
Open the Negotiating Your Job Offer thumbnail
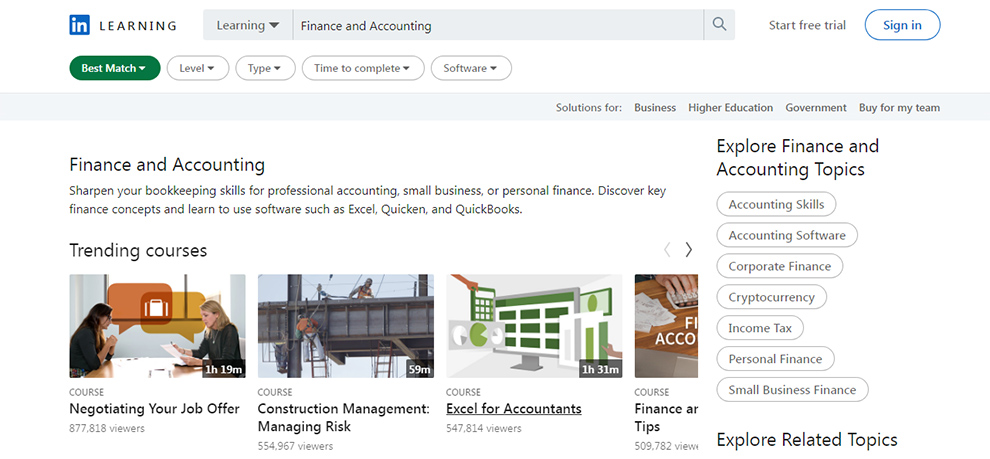coord(157,326)
